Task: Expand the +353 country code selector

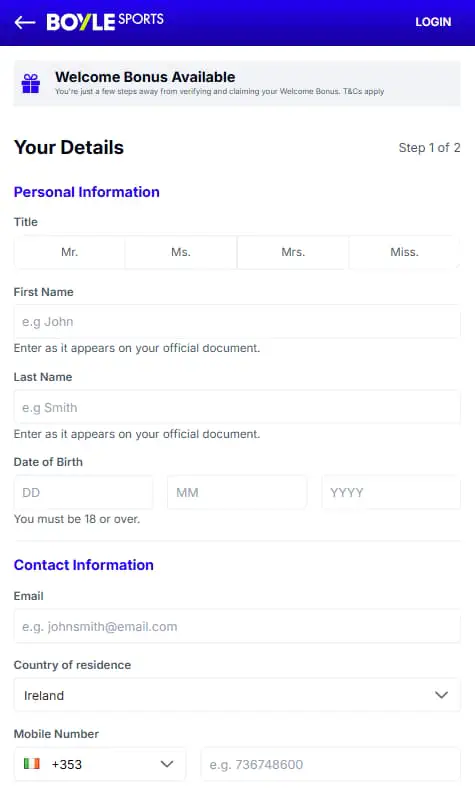Action: [99, 764]
